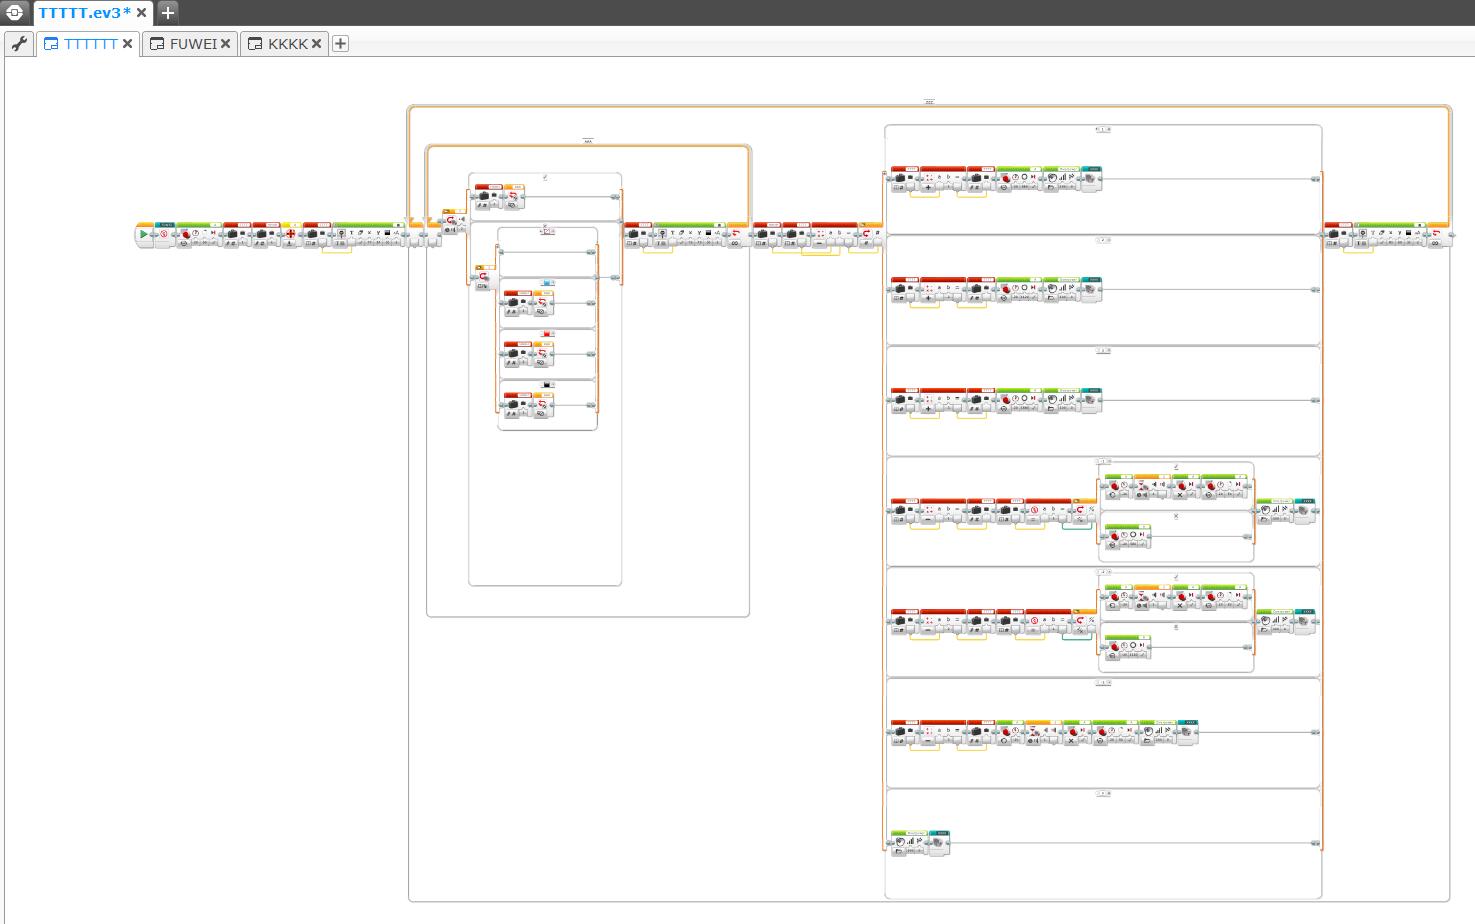The image size is (1475, 924).
Task: Select the yellow brick buttons sensor block
Action: (x=291, y=235)
